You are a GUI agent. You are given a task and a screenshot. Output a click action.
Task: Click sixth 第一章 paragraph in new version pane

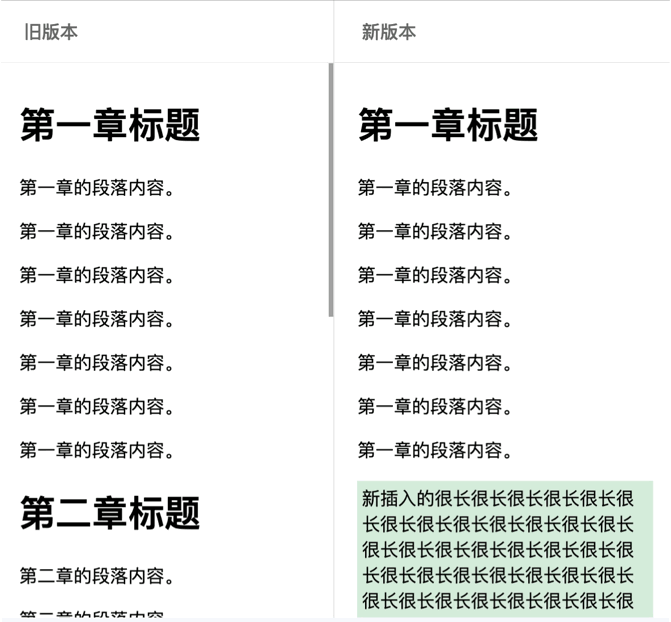435,406
